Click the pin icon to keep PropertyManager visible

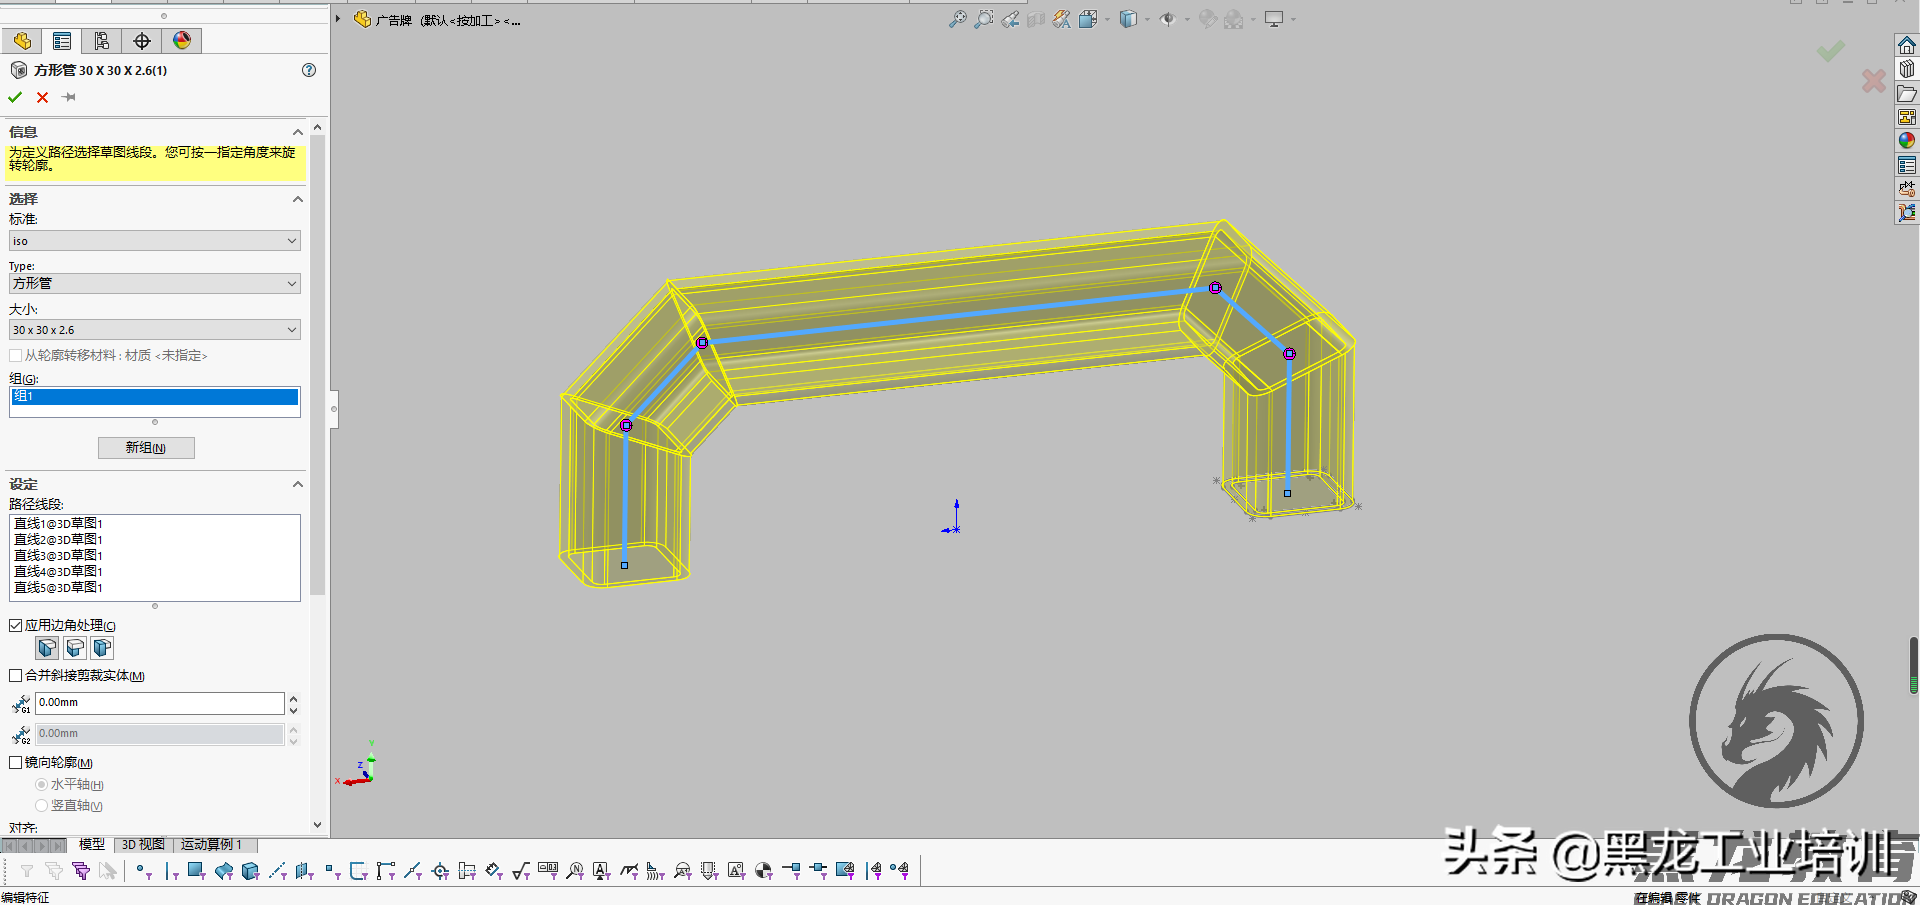[68, 97]
